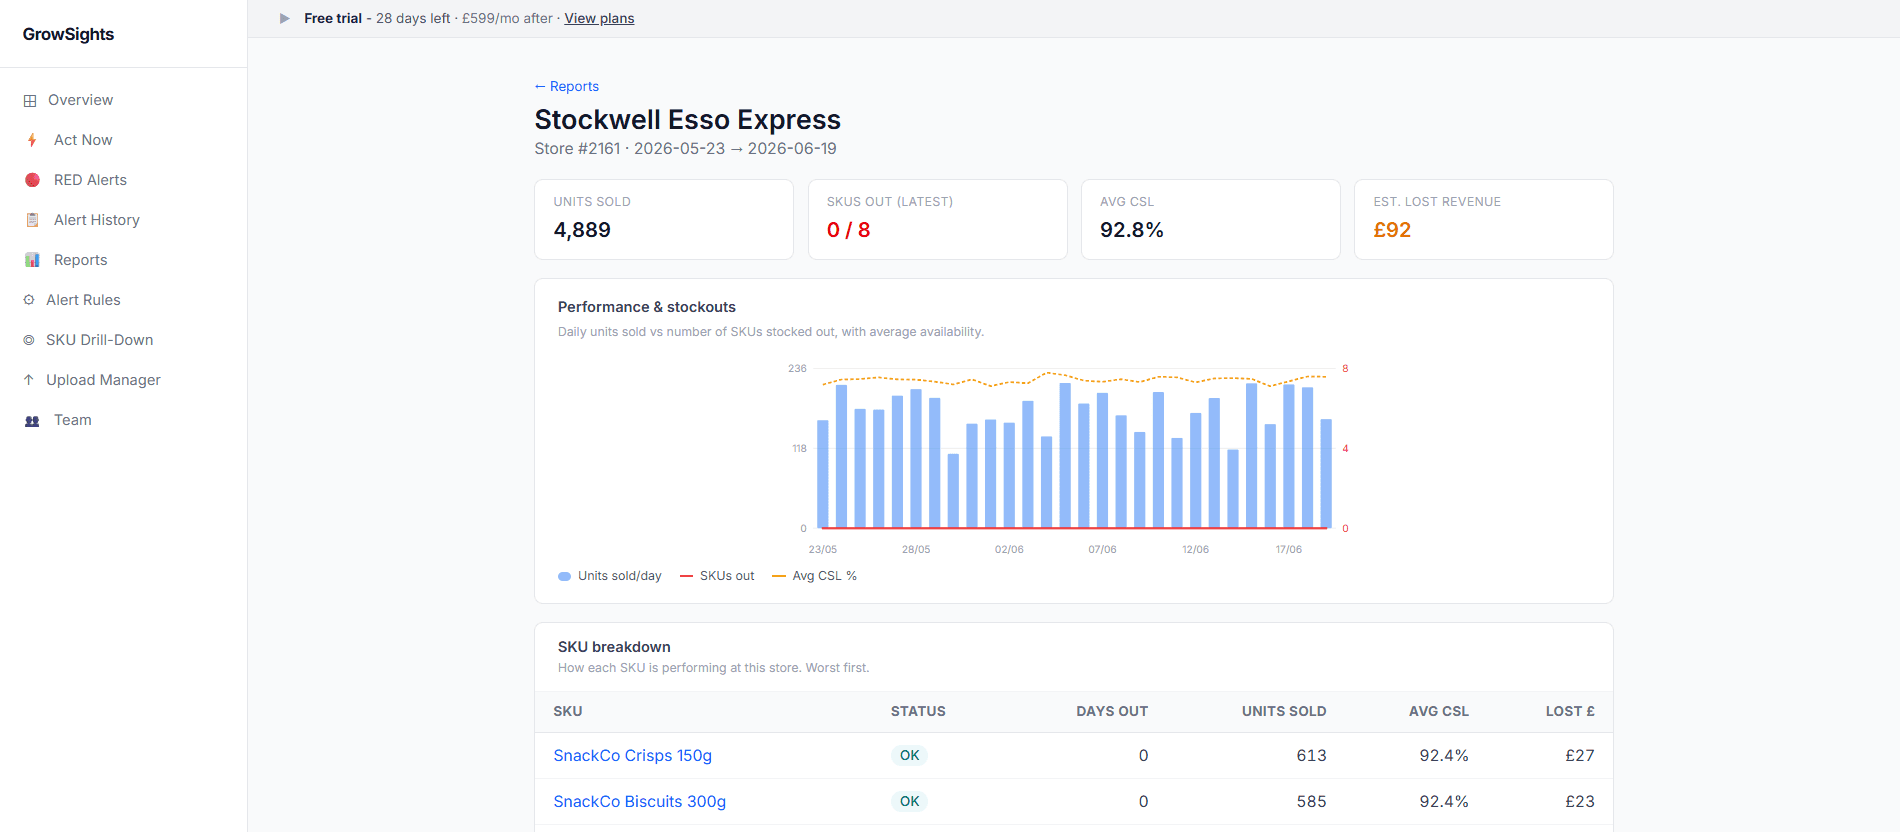Image resolution: width=1900 pixels, height=832 pixels.
Task: Toggle Units sold/day legend series
Action: 610,576
